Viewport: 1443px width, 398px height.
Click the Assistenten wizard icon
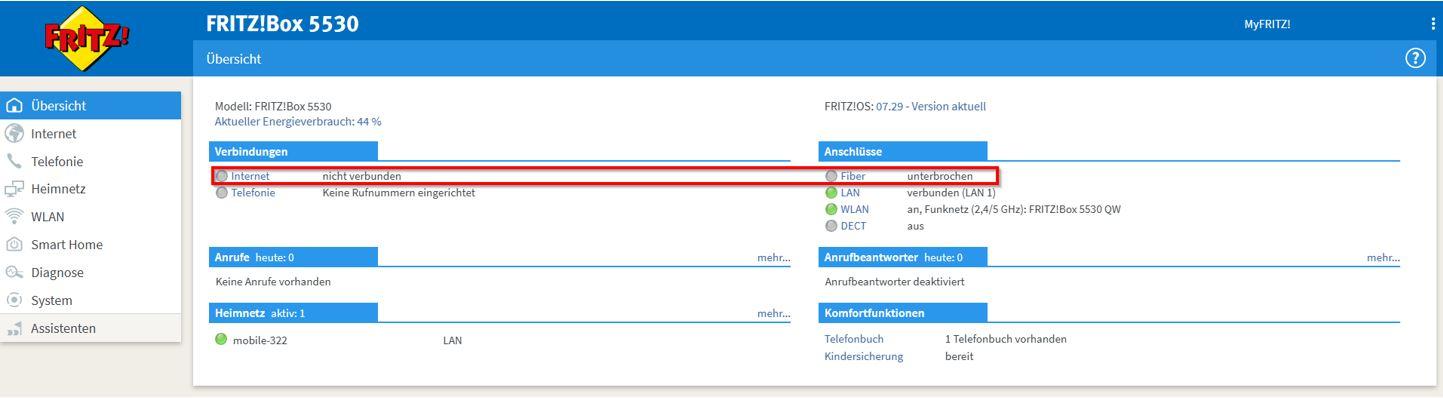[15, 328]
